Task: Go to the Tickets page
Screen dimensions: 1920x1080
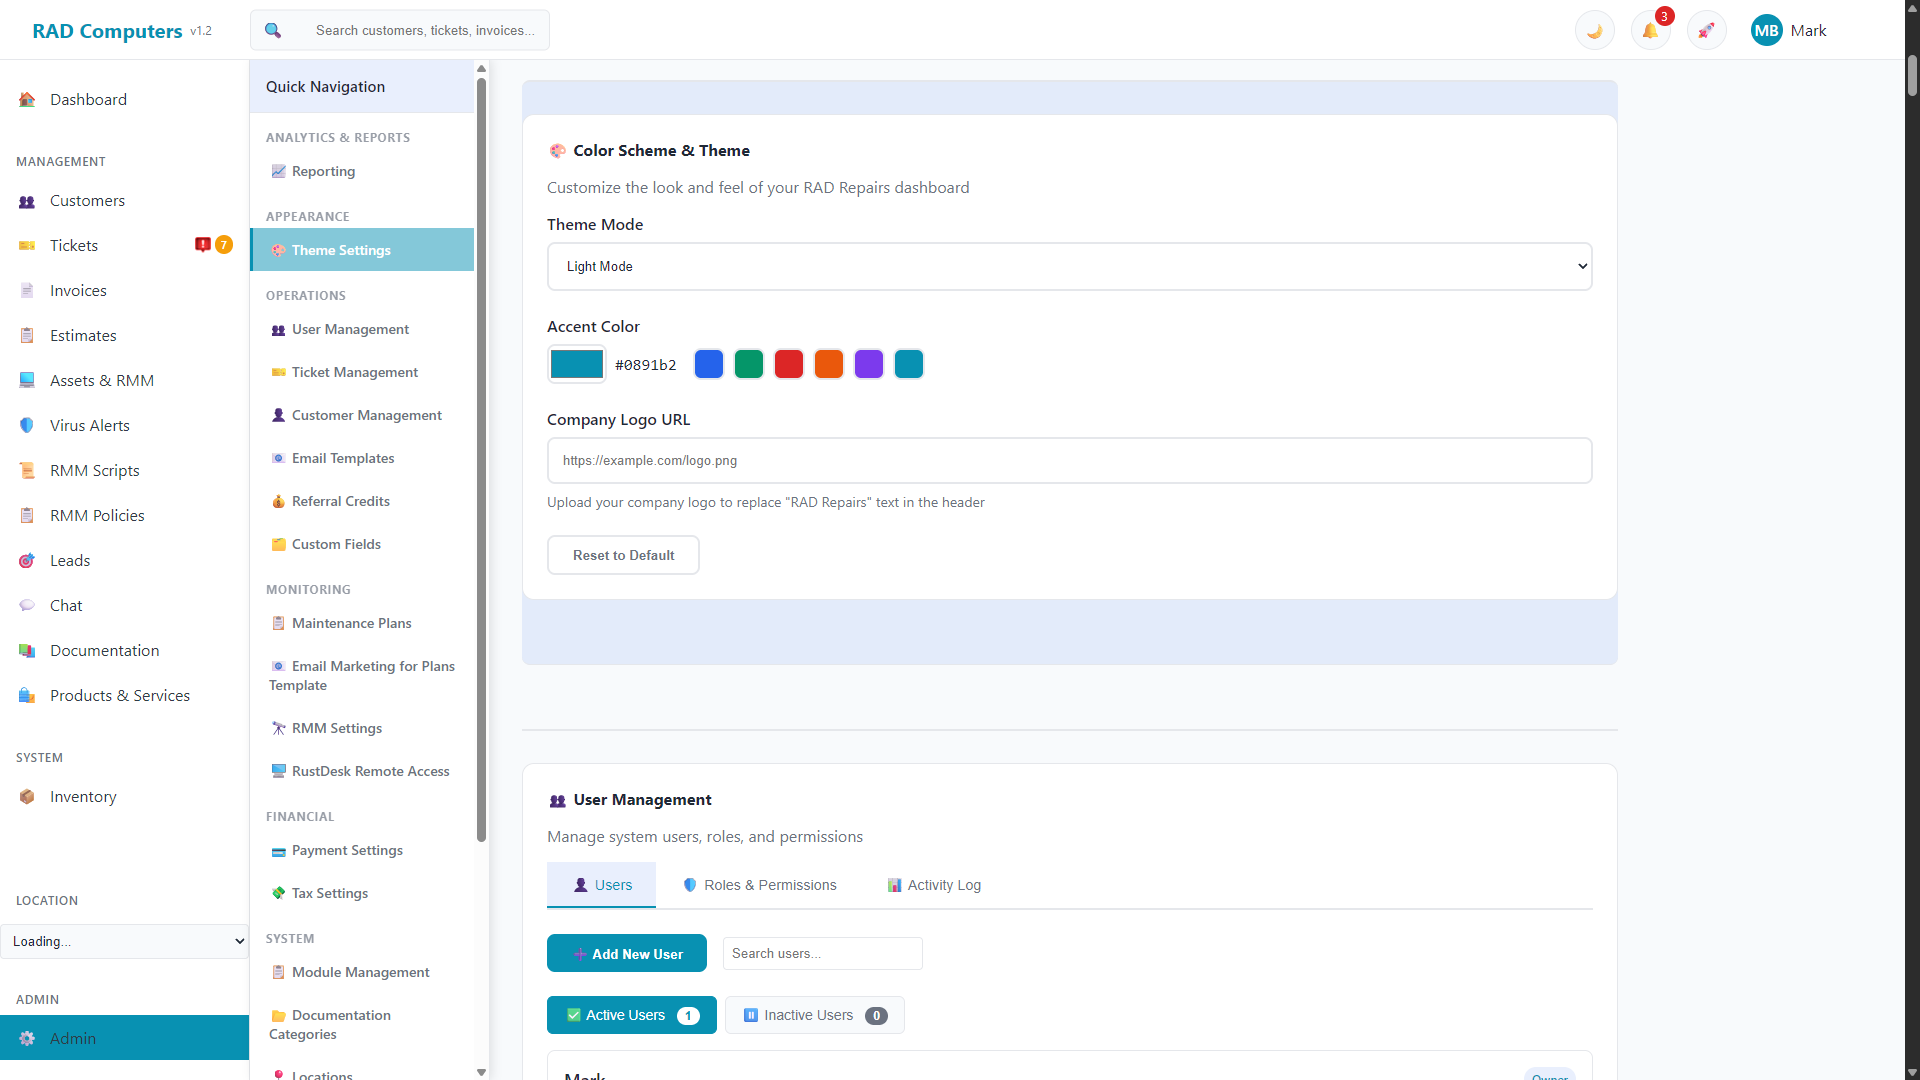Action: point(74,246)
